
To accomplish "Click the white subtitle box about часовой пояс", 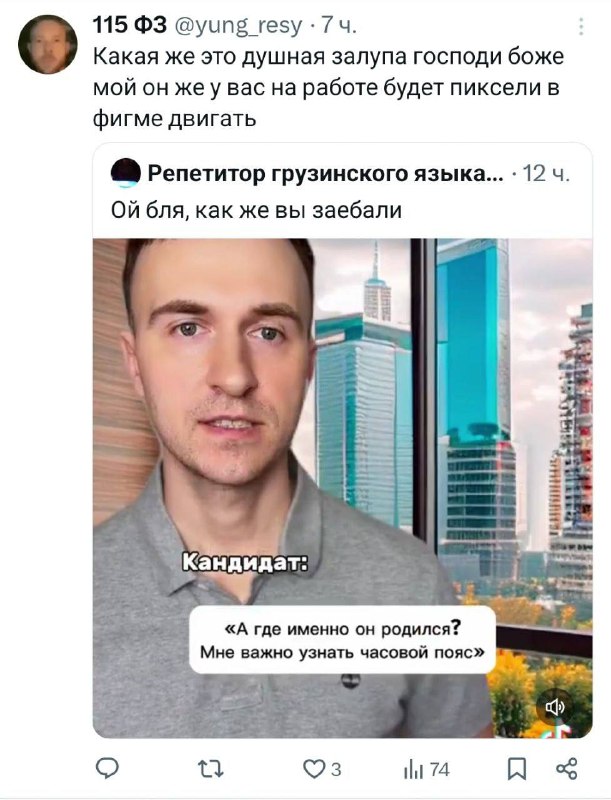I will [342, 639].
